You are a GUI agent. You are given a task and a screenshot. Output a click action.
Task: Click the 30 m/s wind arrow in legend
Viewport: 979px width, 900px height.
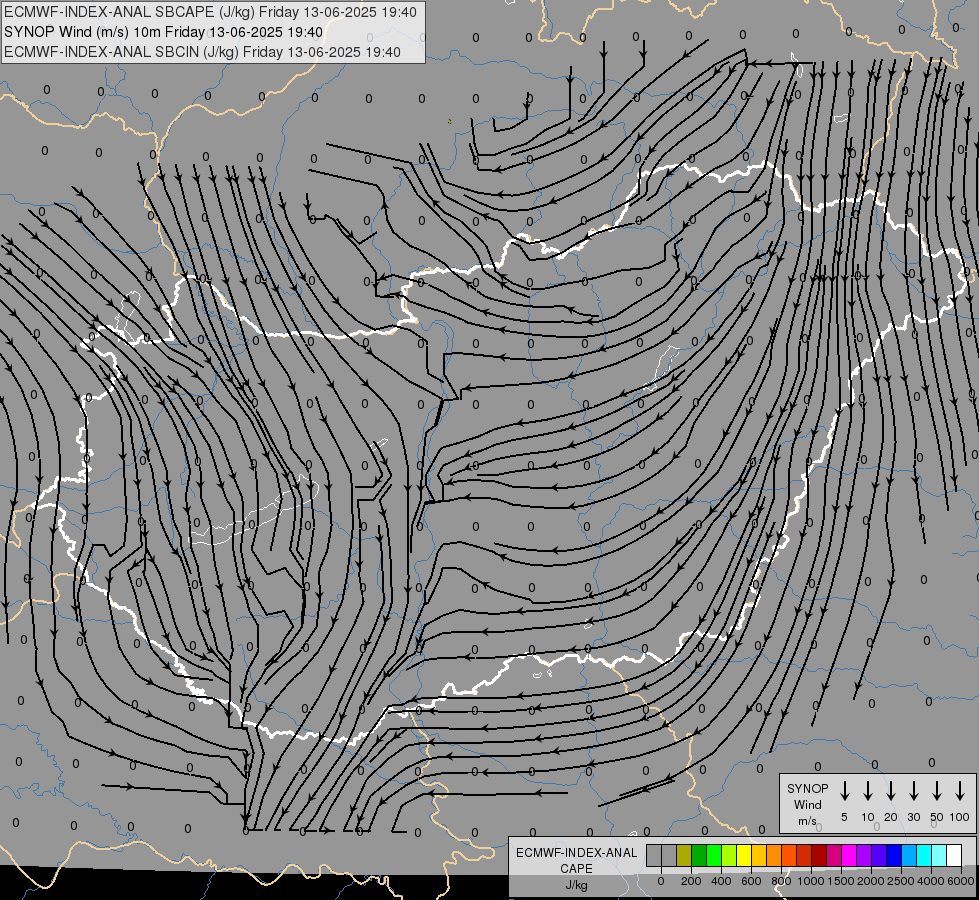(913, 791)
